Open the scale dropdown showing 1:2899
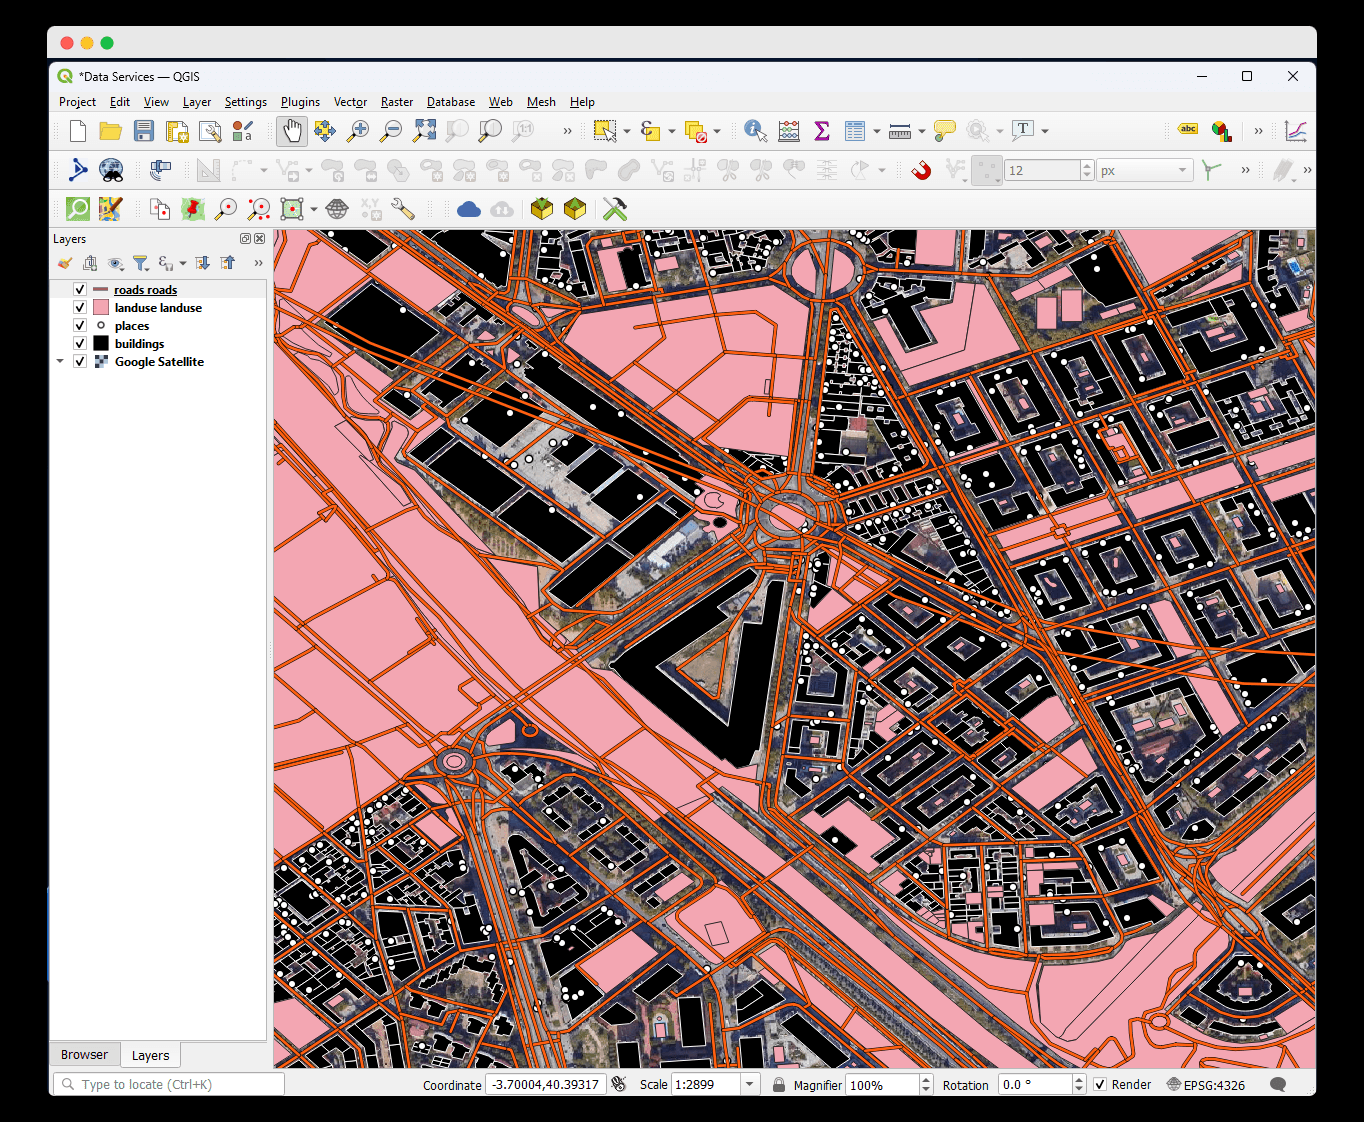 pyautogui.click(x=748, y=1083)
